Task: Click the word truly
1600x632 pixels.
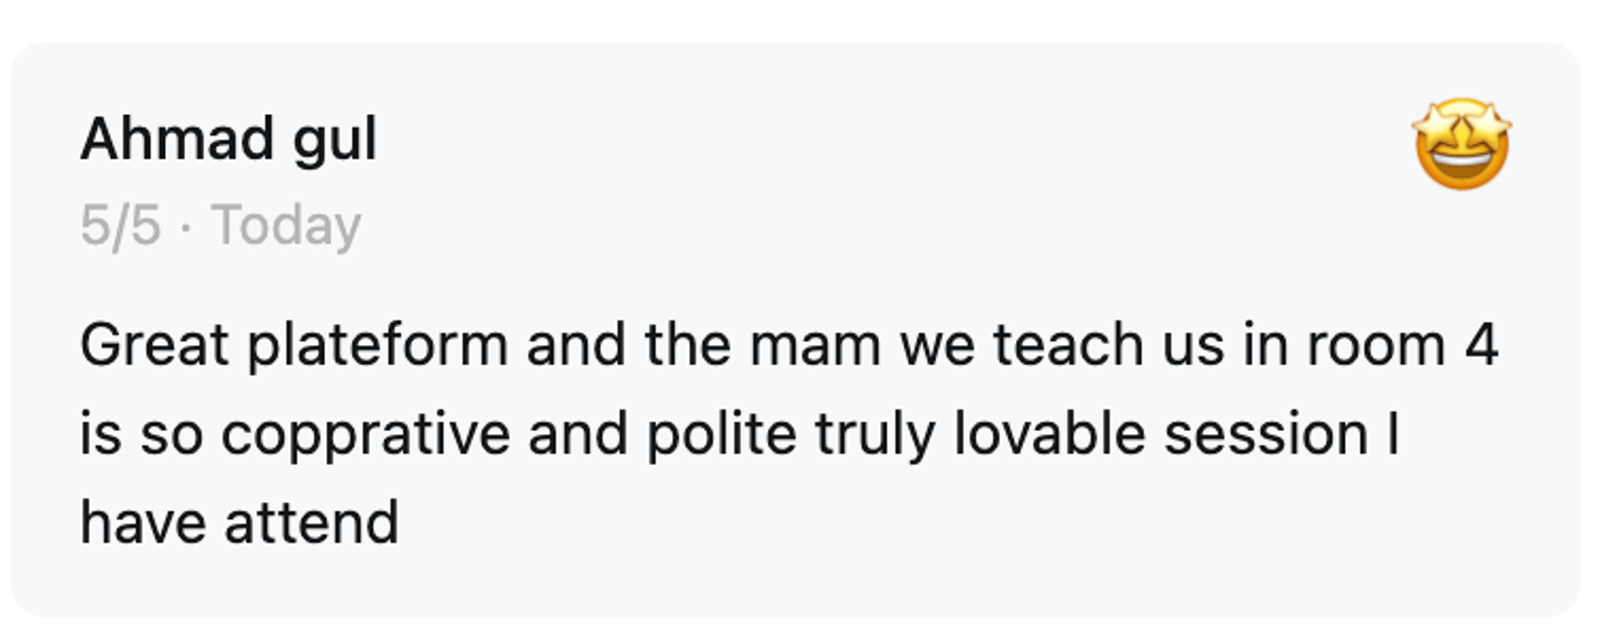Action: coord(874,434)
